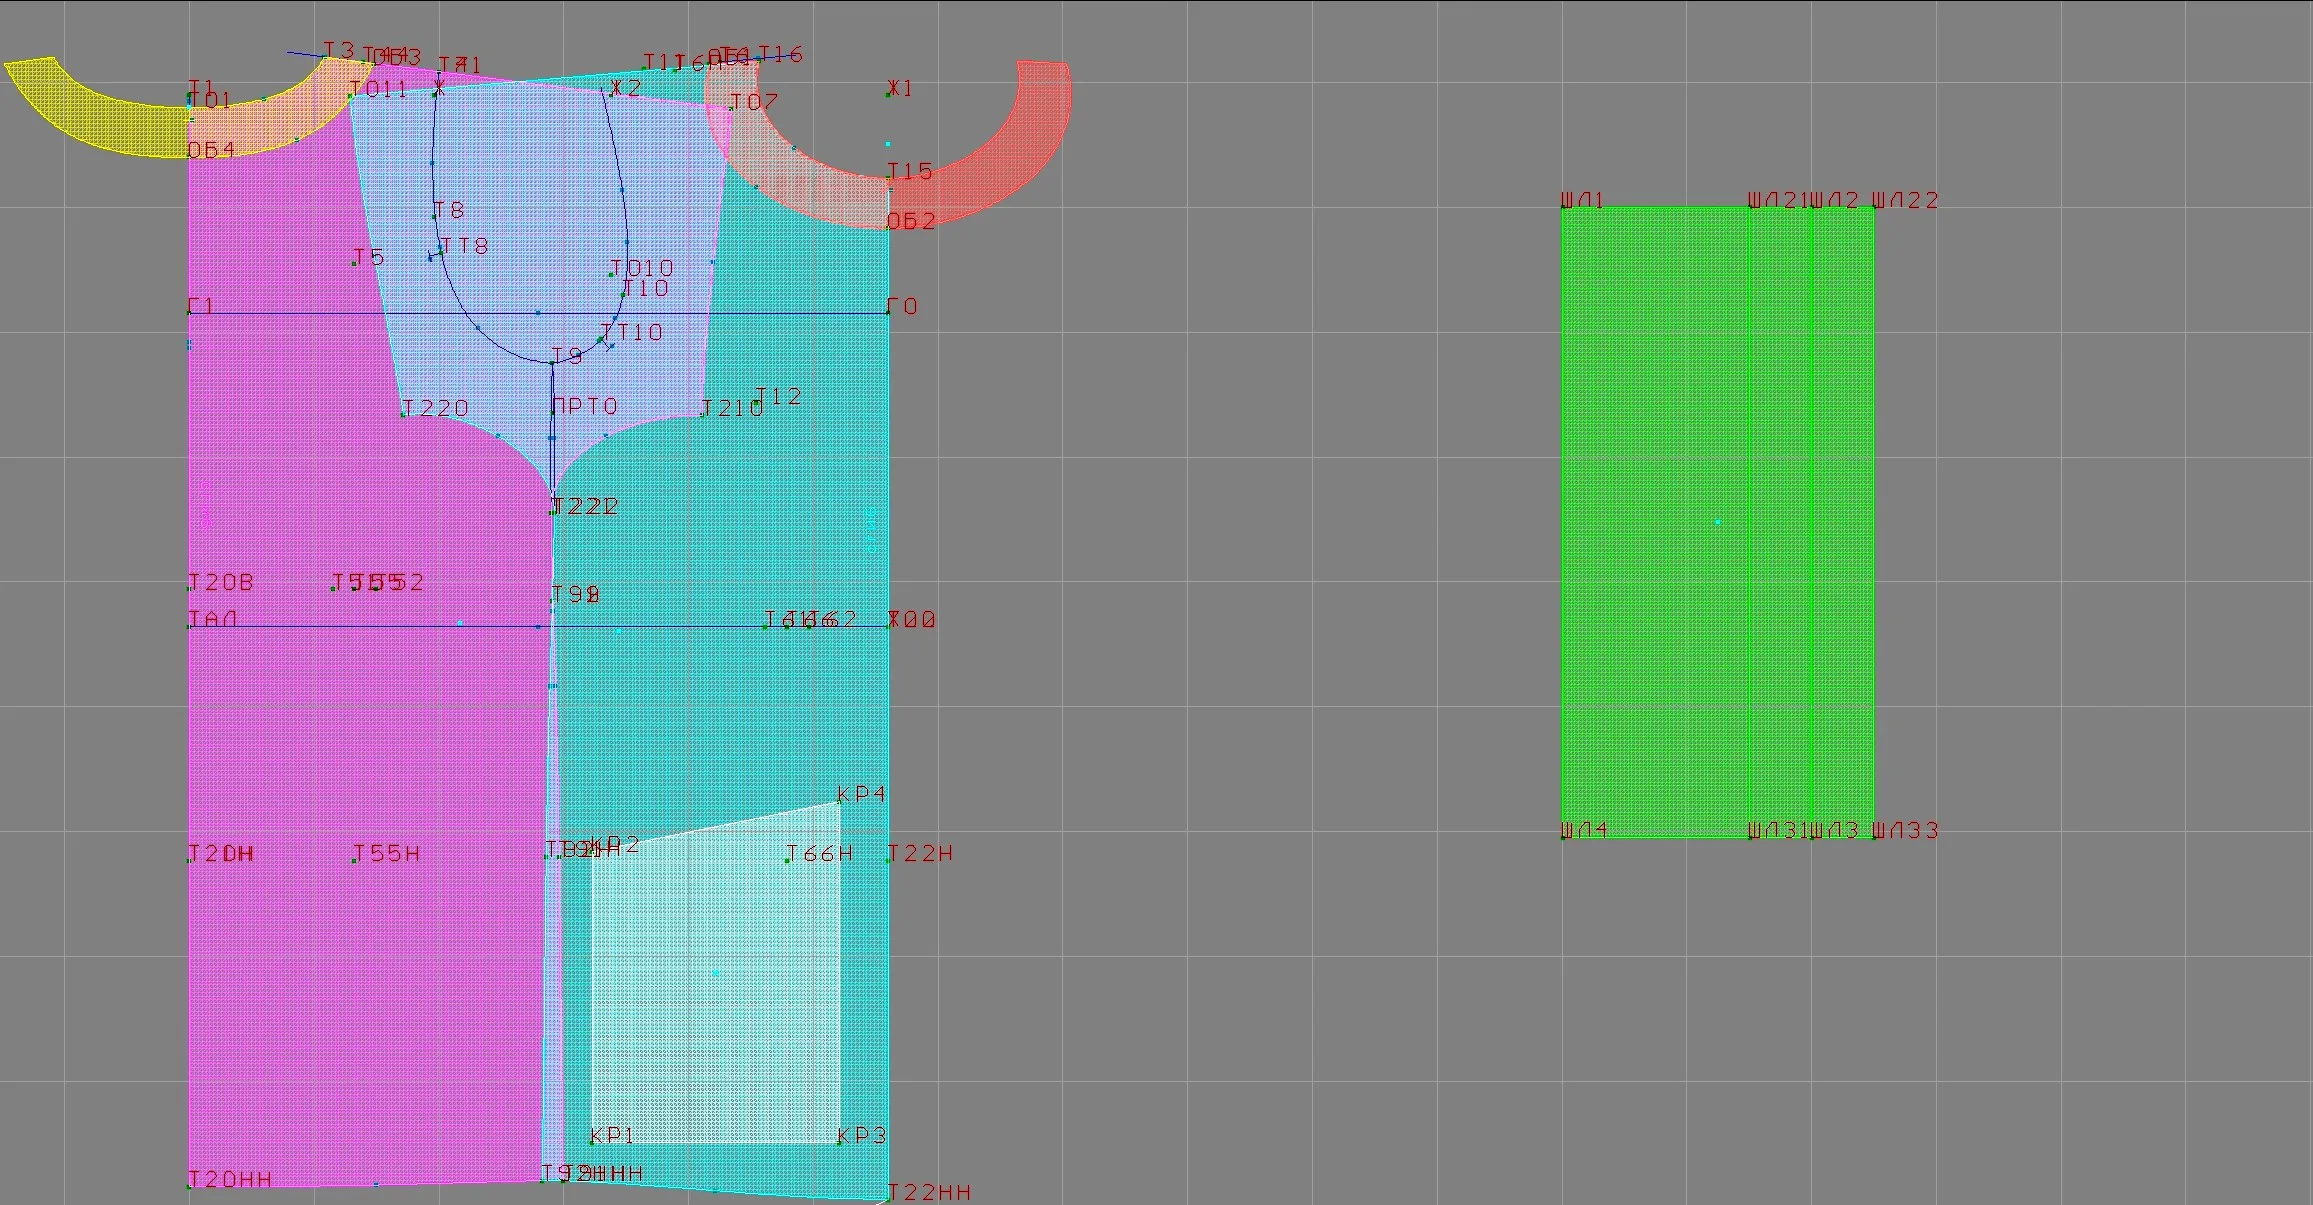Click the label ПРТ0
The height and width of the screenshot is (1205, 2313).
(x=585, y=406)
